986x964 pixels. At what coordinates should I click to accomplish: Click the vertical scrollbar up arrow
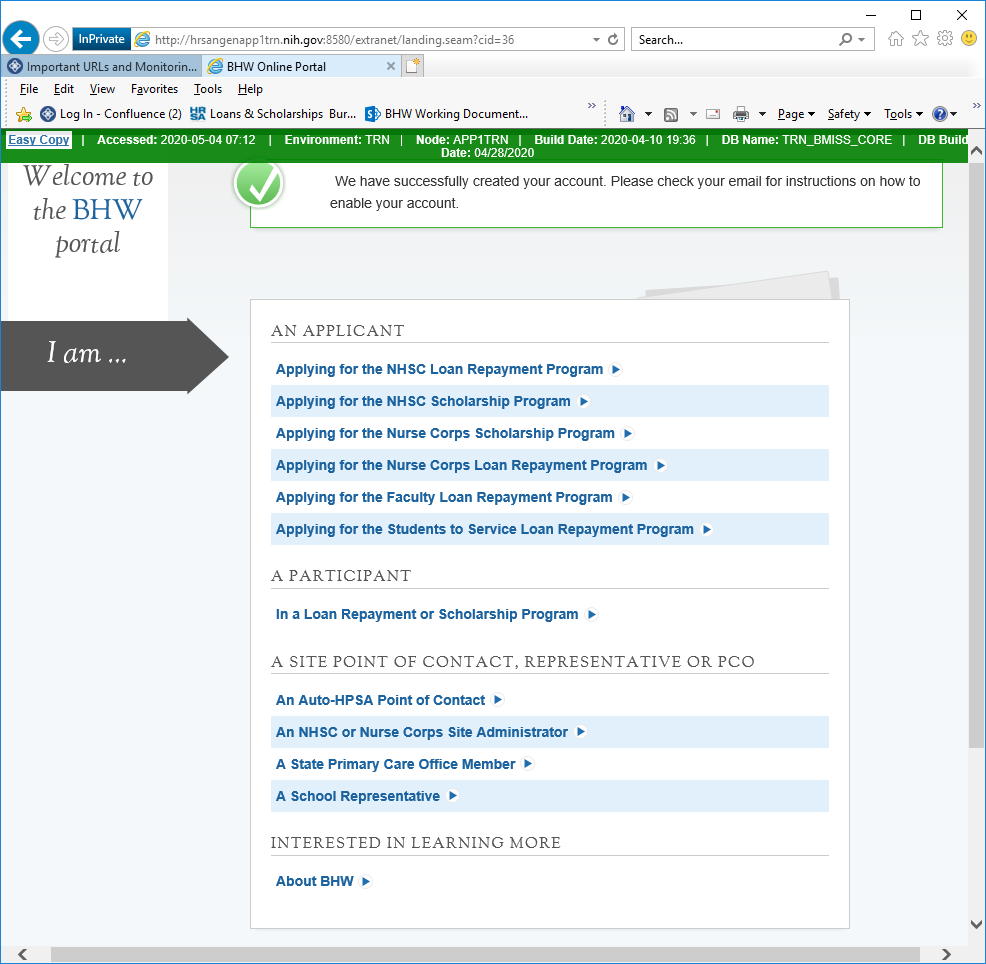coord(976,151)
